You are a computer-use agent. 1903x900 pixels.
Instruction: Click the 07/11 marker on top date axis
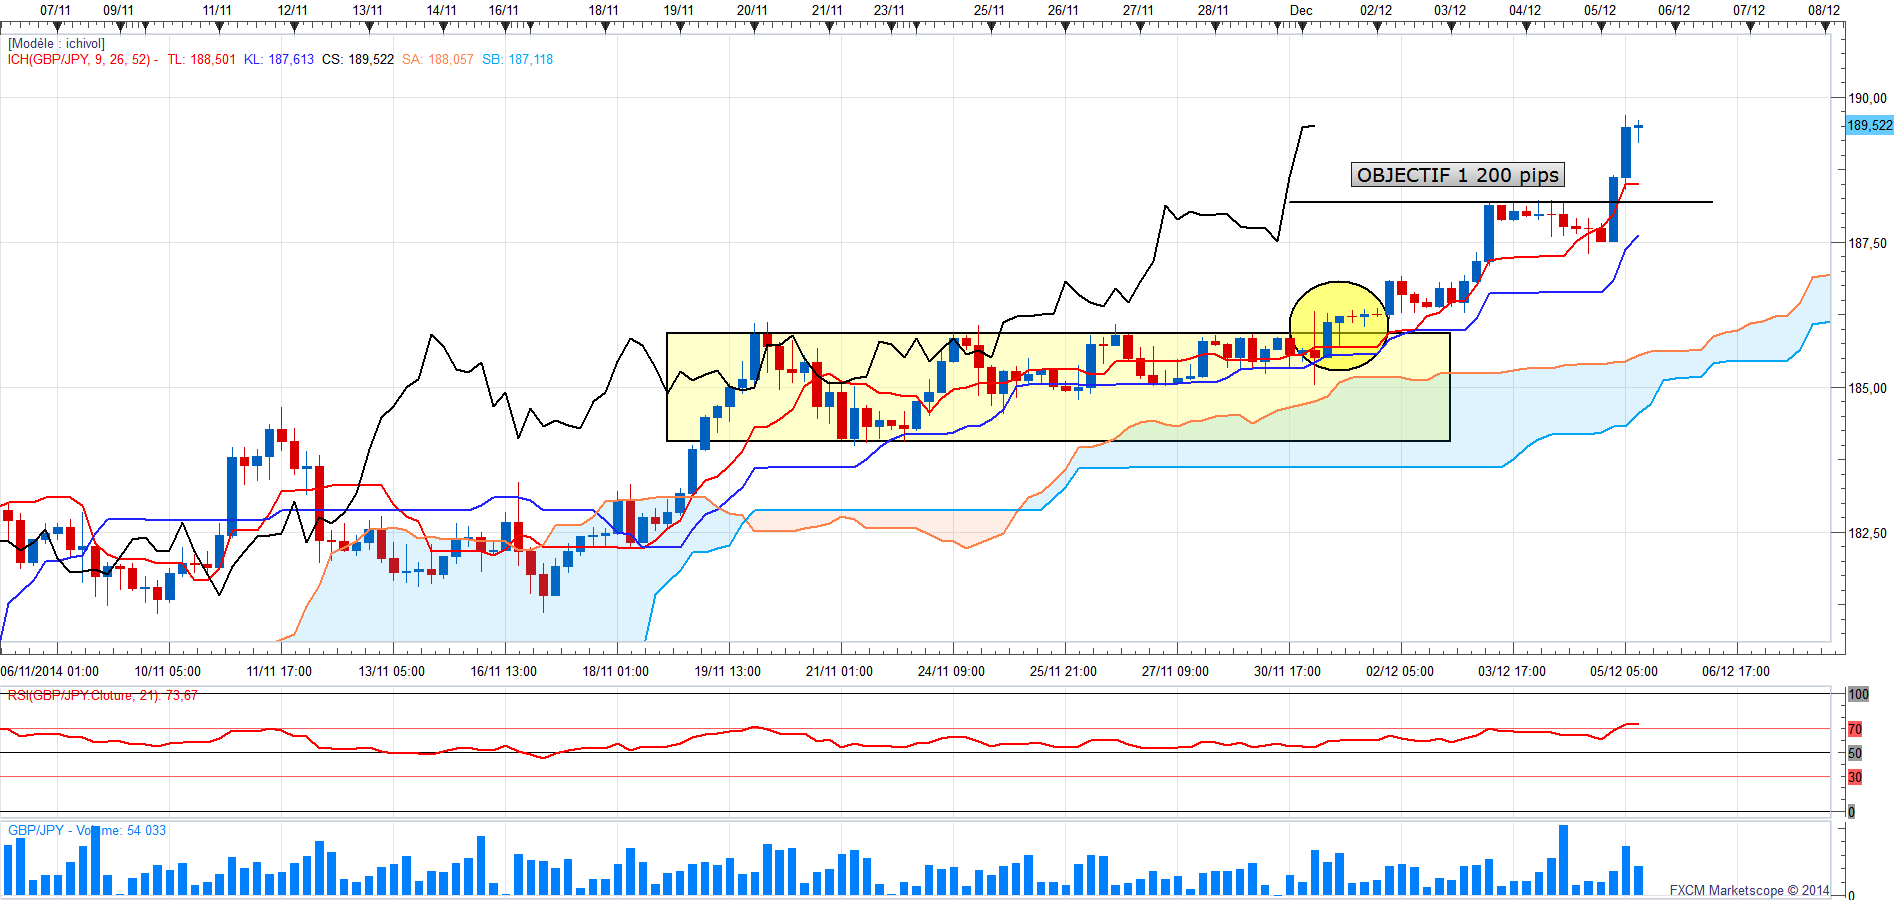coord(55,11)
